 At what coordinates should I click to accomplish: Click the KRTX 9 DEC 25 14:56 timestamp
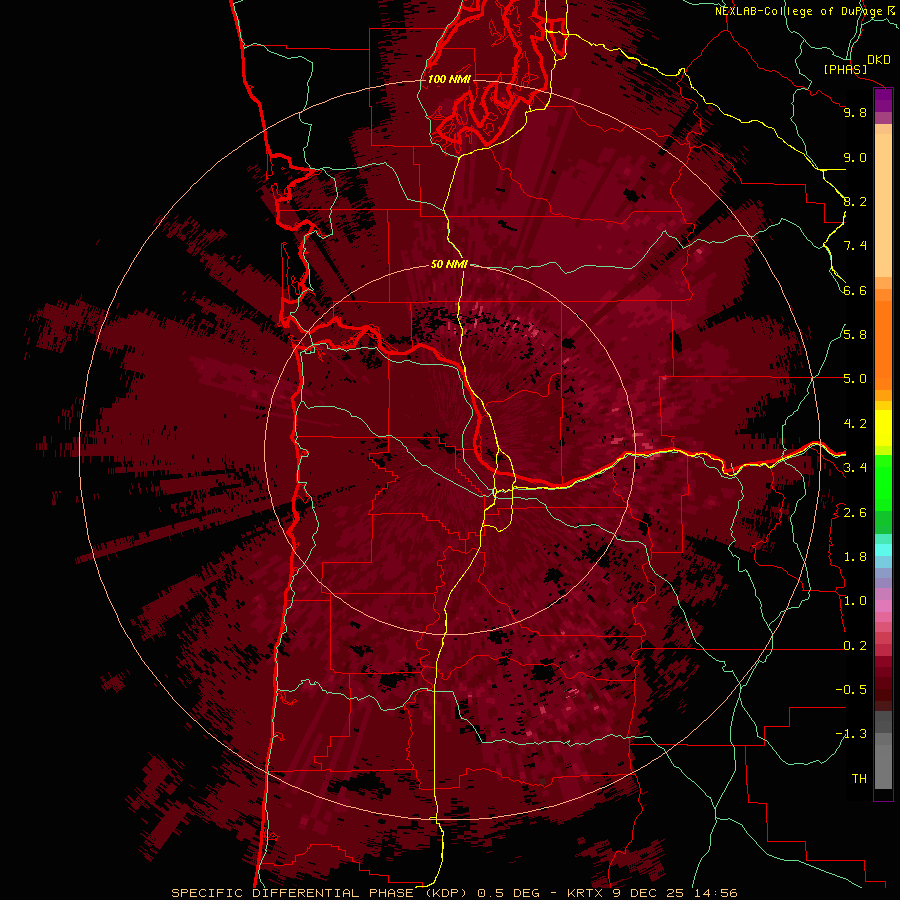click(x=653, y=893)
